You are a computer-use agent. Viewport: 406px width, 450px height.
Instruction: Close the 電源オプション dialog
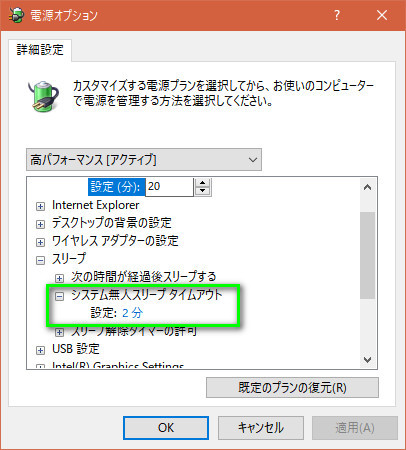(x=382, y=15)
